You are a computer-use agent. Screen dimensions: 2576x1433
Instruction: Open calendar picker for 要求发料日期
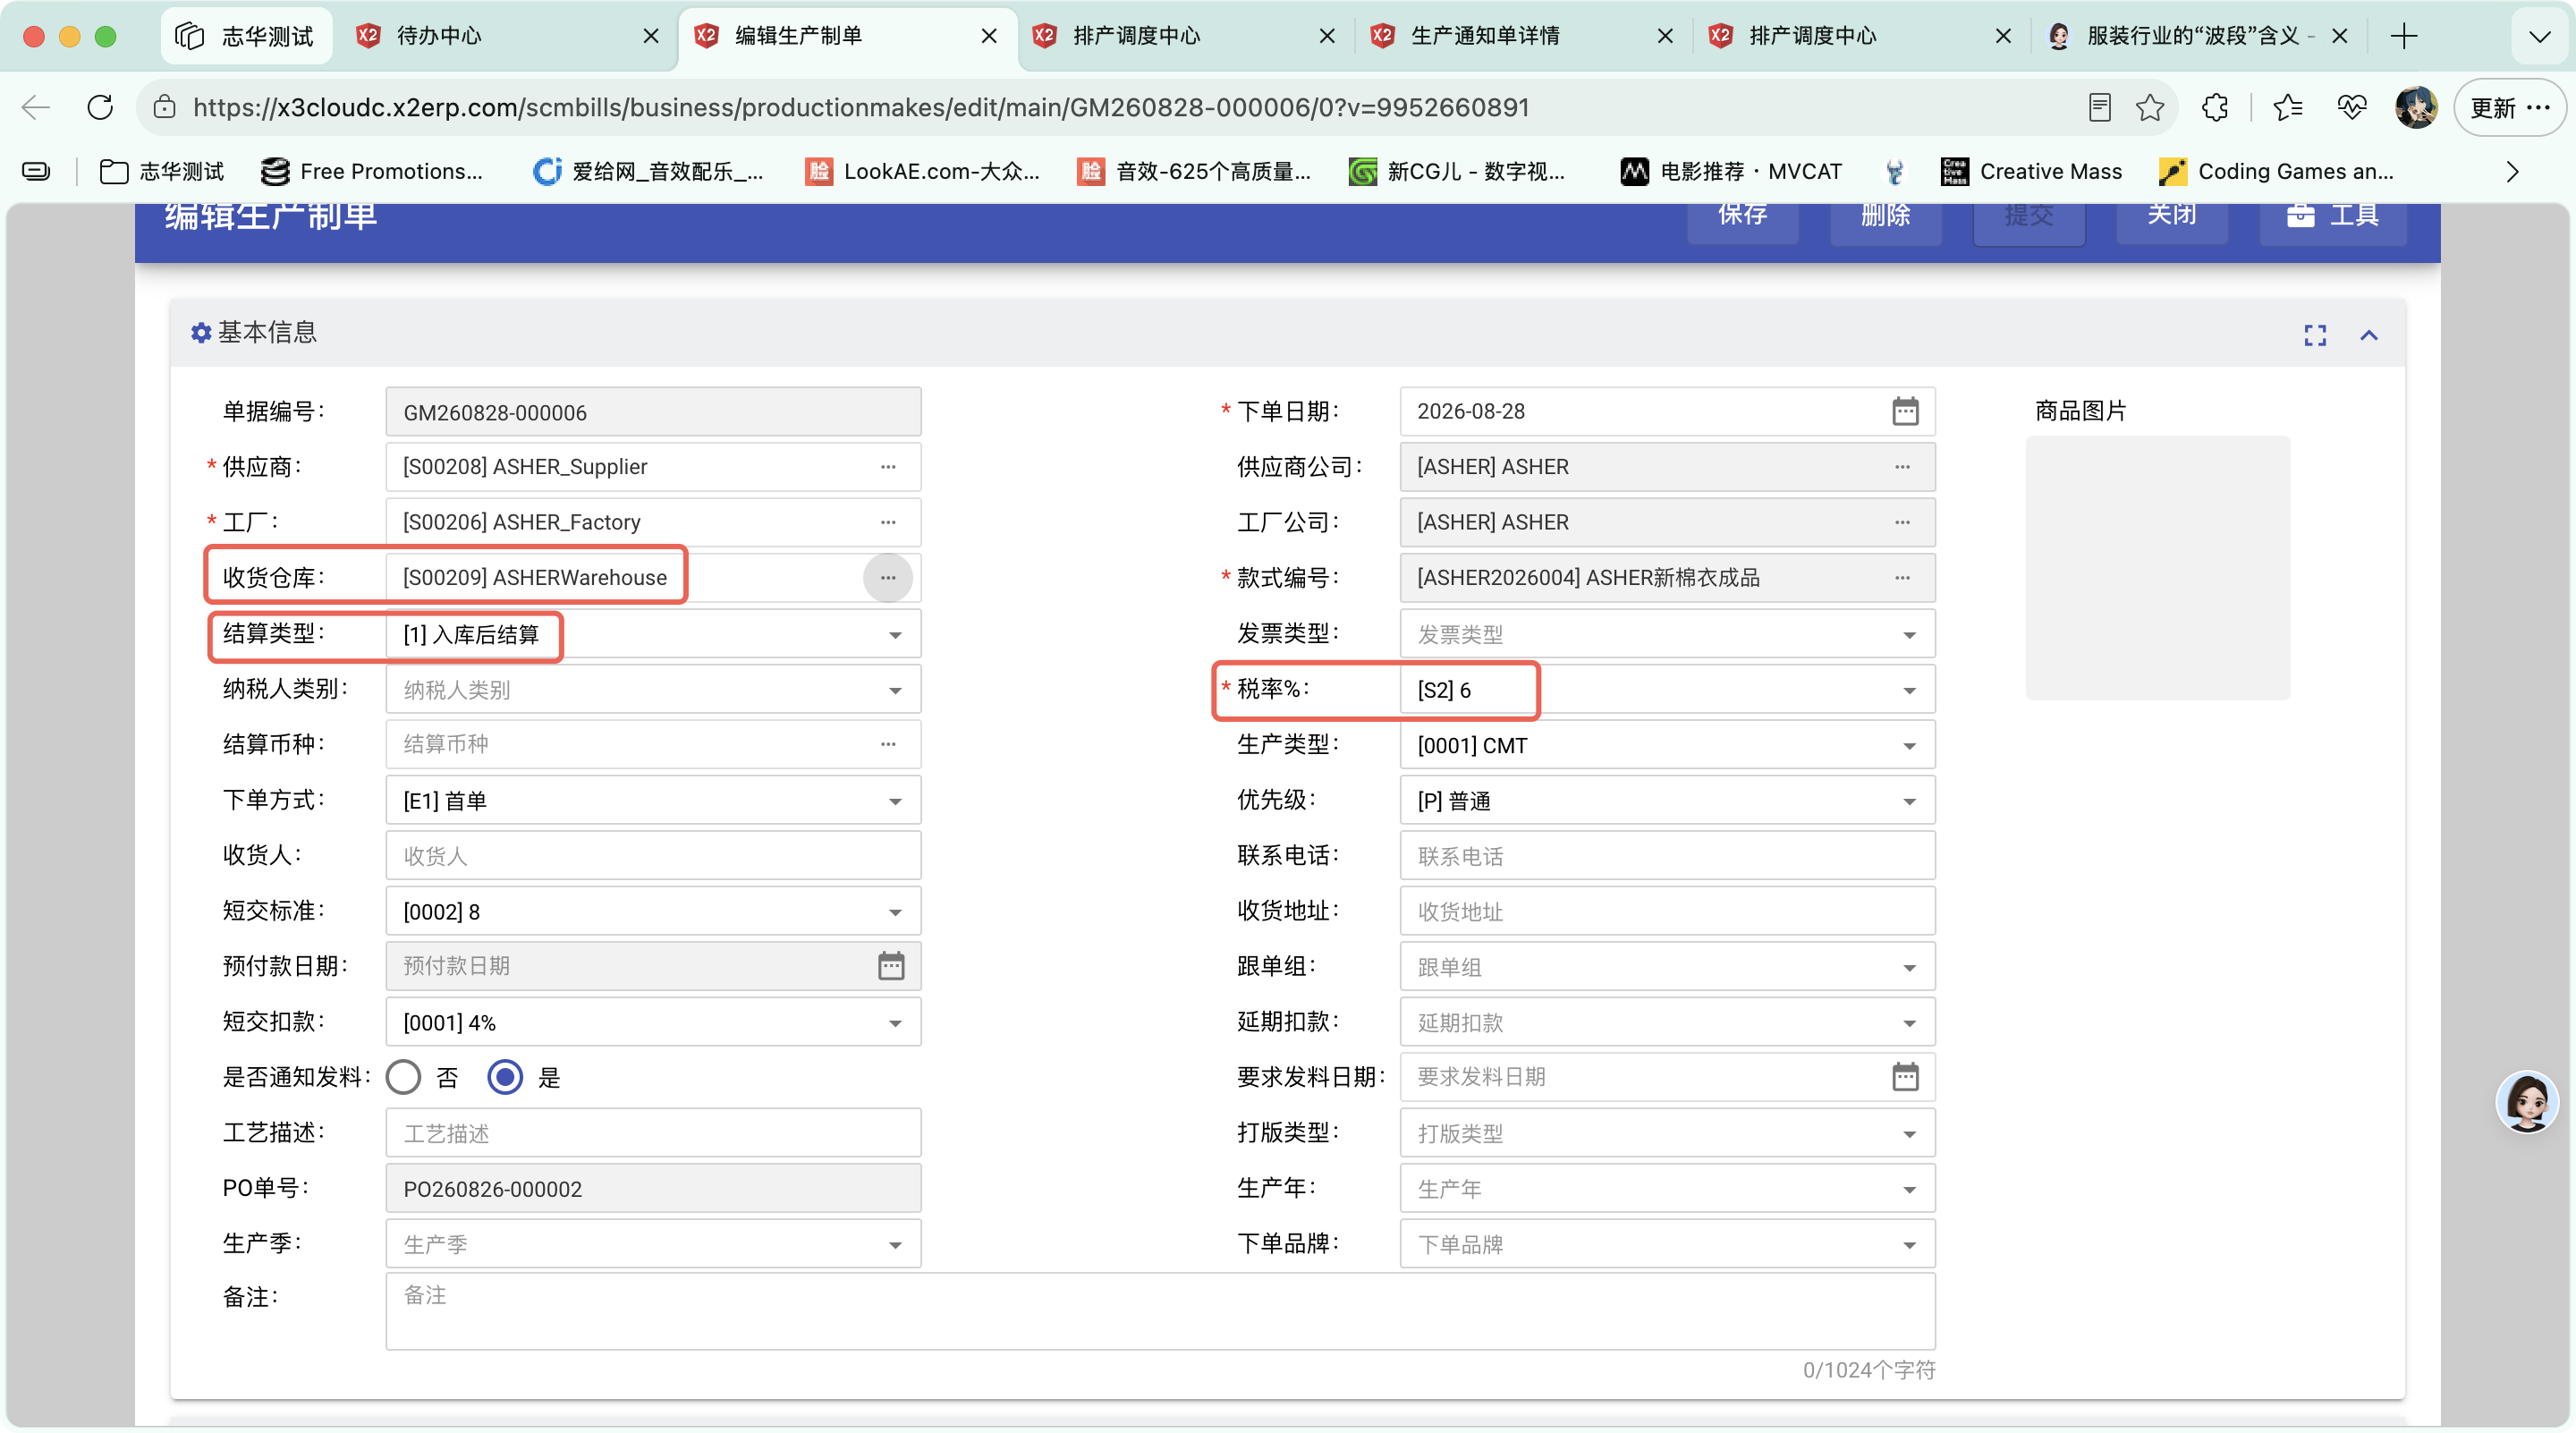(1905, 1077)
